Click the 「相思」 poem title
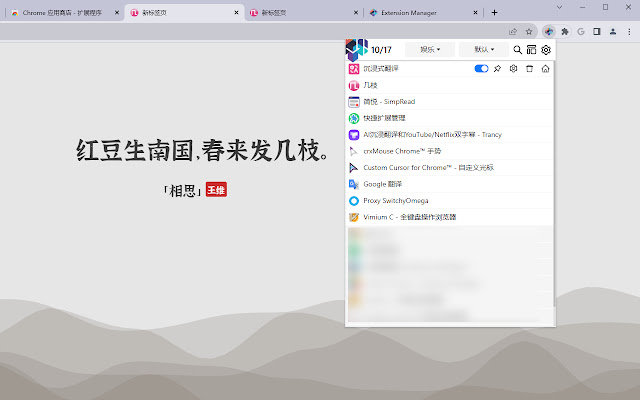The image size is (640, 400). tap(182, 191)
